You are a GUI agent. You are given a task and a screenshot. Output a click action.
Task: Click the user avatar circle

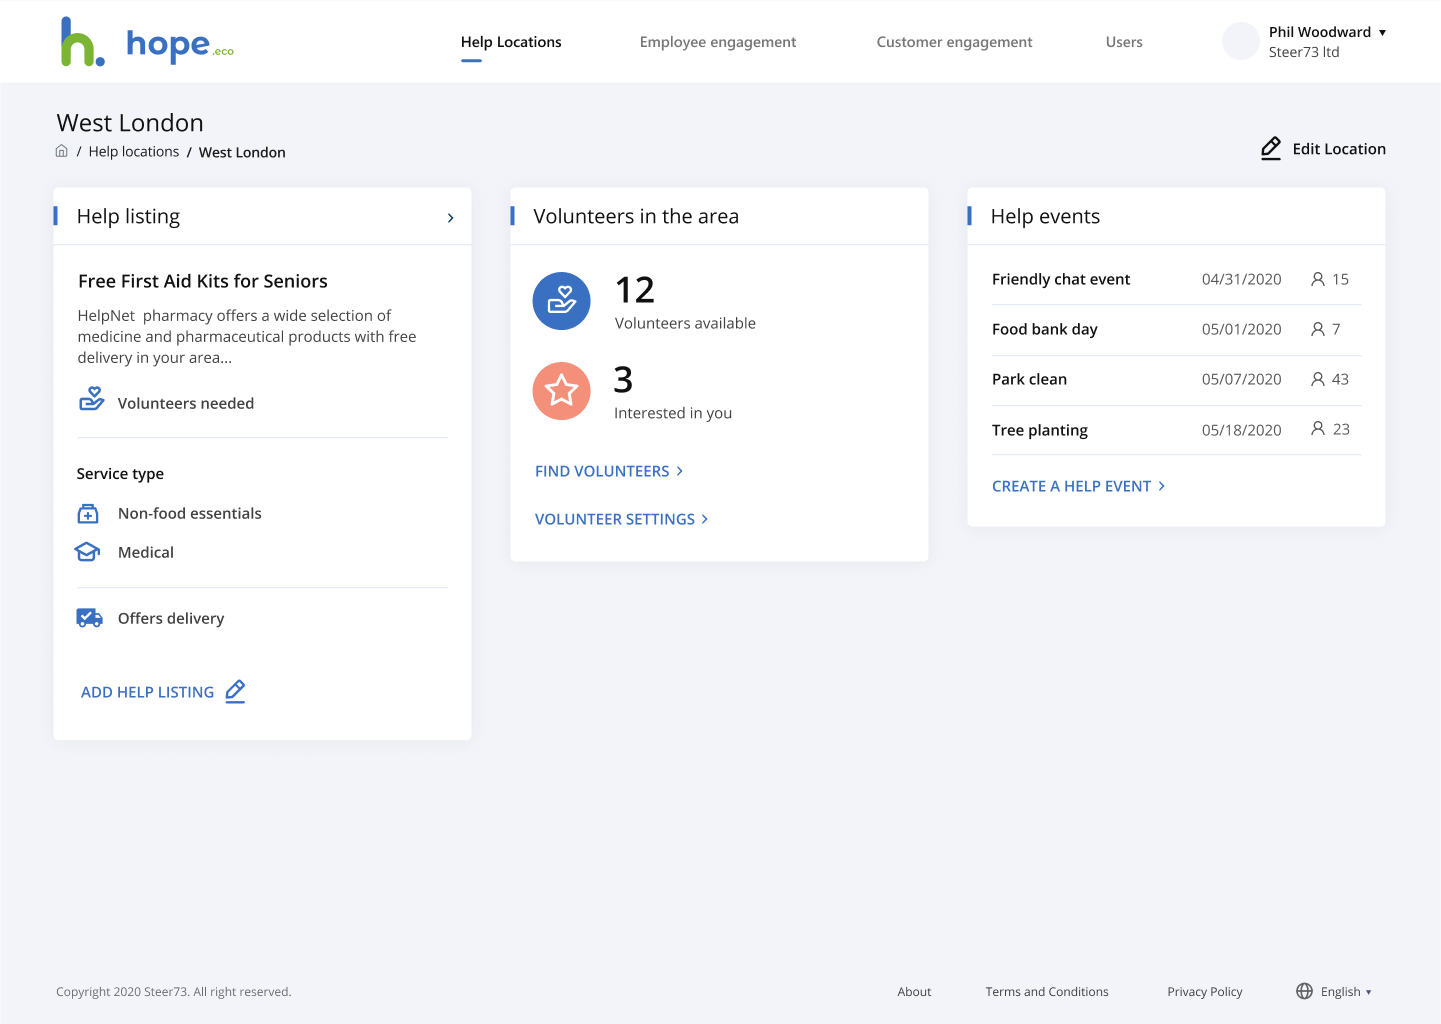click(1241, 41)
